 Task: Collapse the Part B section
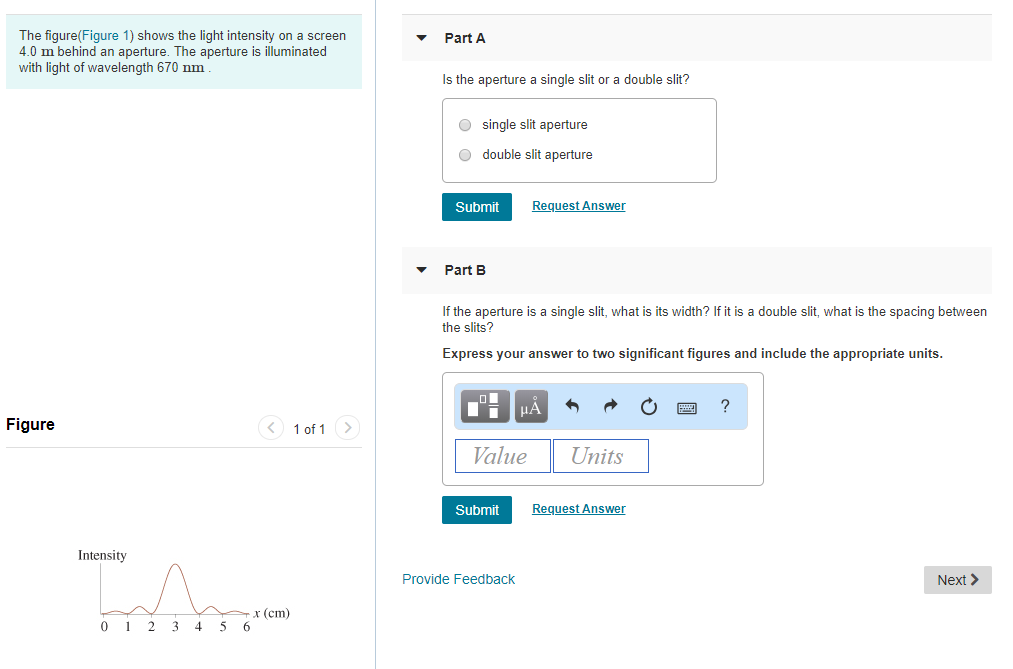(420, 269)
